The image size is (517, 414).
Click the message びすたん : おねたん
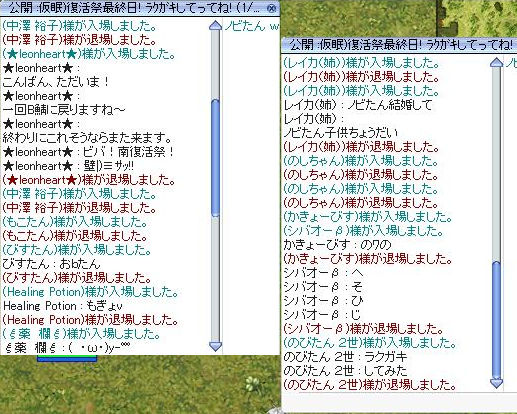click(x=51, y=264)
